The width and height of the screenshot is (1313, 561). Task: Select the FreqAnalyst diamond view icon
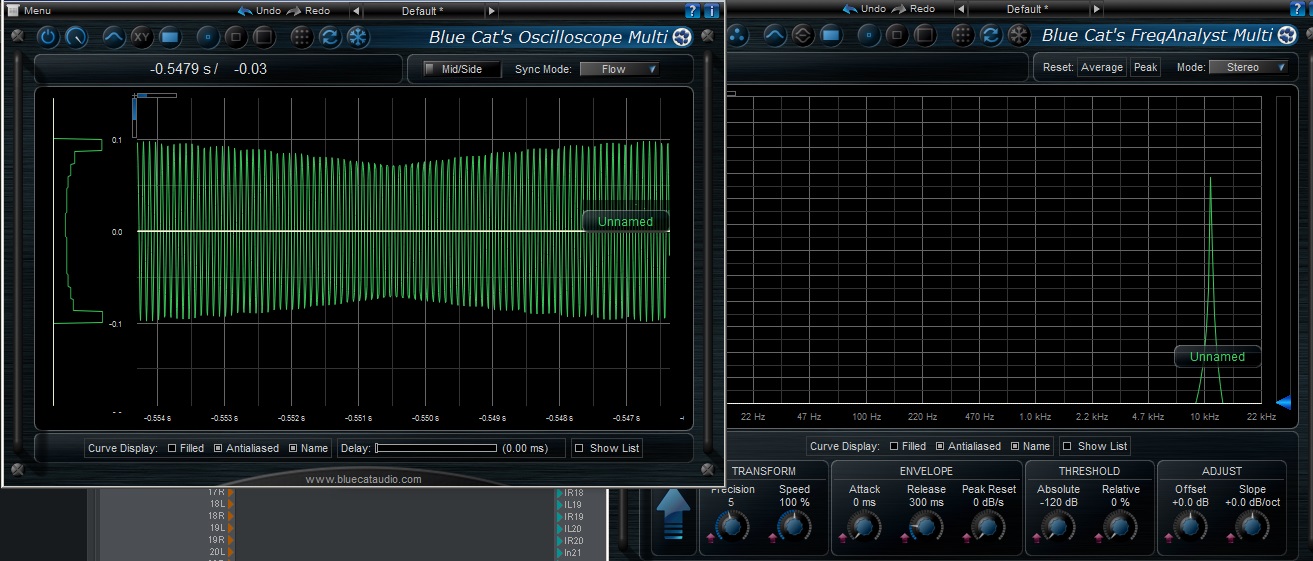803,36
